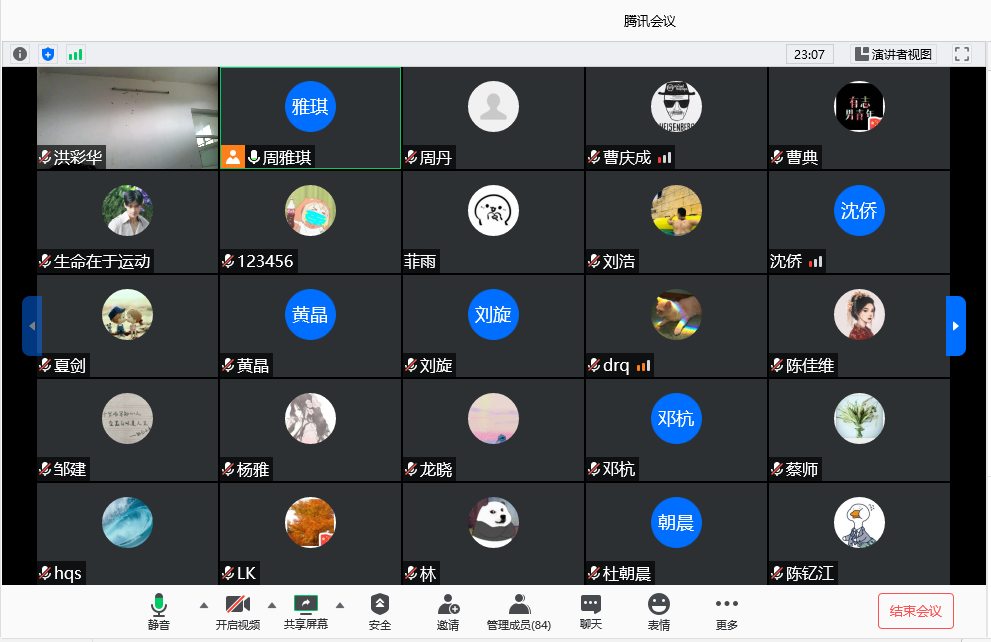Expand audio options arrow beside mute
Image resolution: width=991 pixels, height=642 pixels.
coord(204,605)
